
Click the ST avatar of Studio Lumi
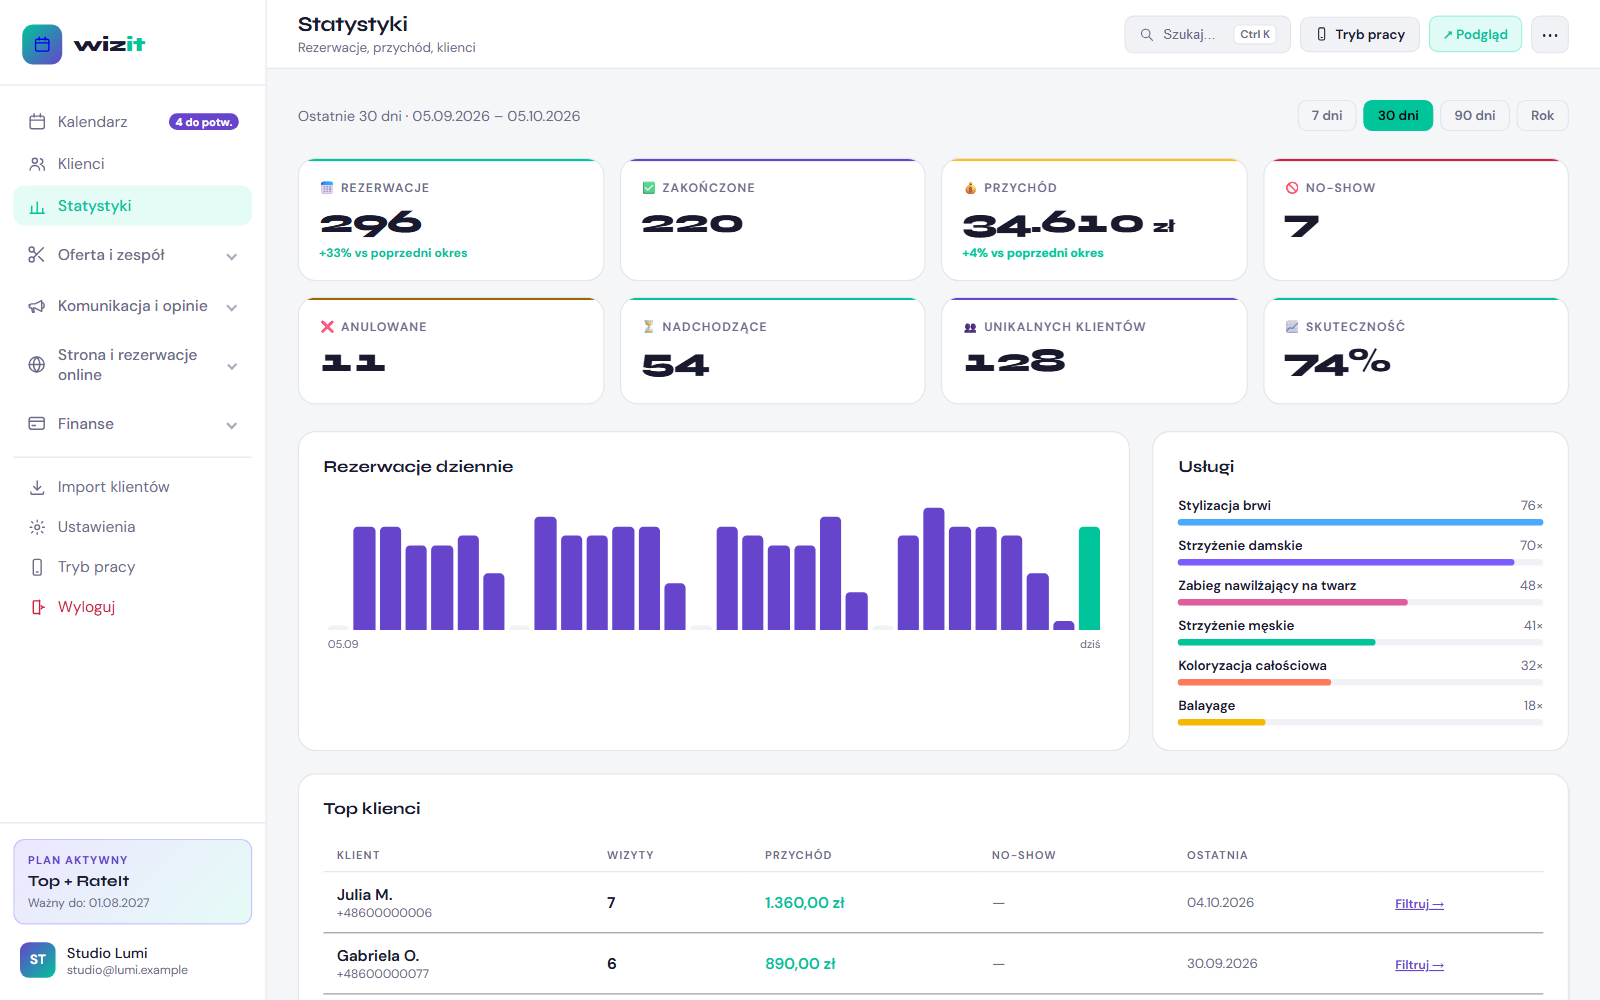(x=38, y=960)
